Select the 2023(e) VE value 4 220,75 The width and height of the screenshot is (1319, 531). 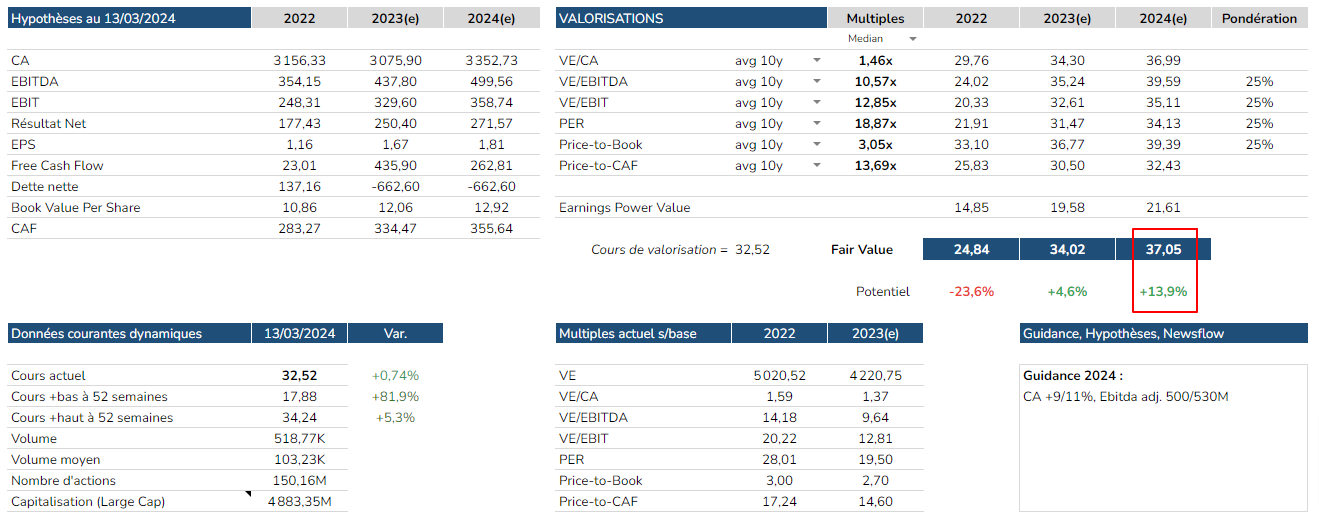pos(875,376)
